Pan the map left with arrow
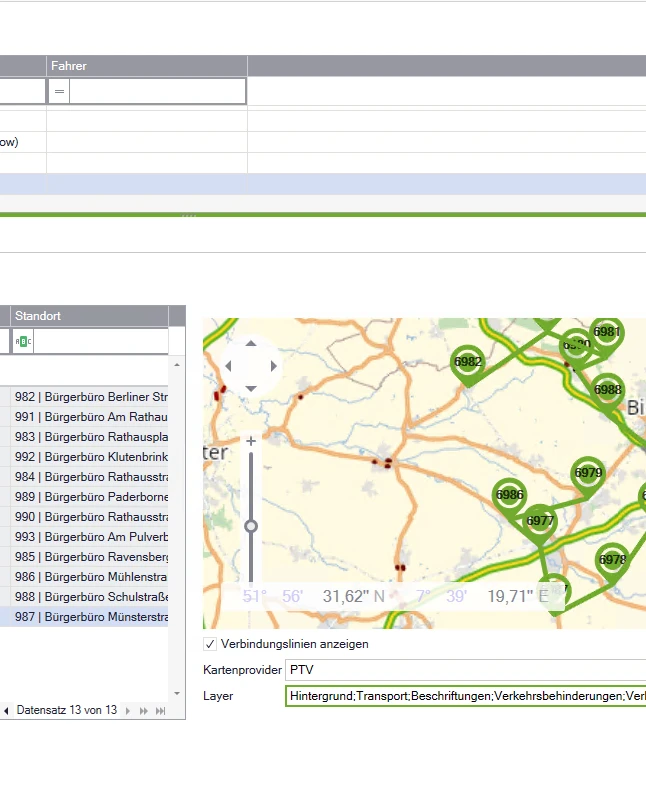646x807 pixels. point(229,366)
